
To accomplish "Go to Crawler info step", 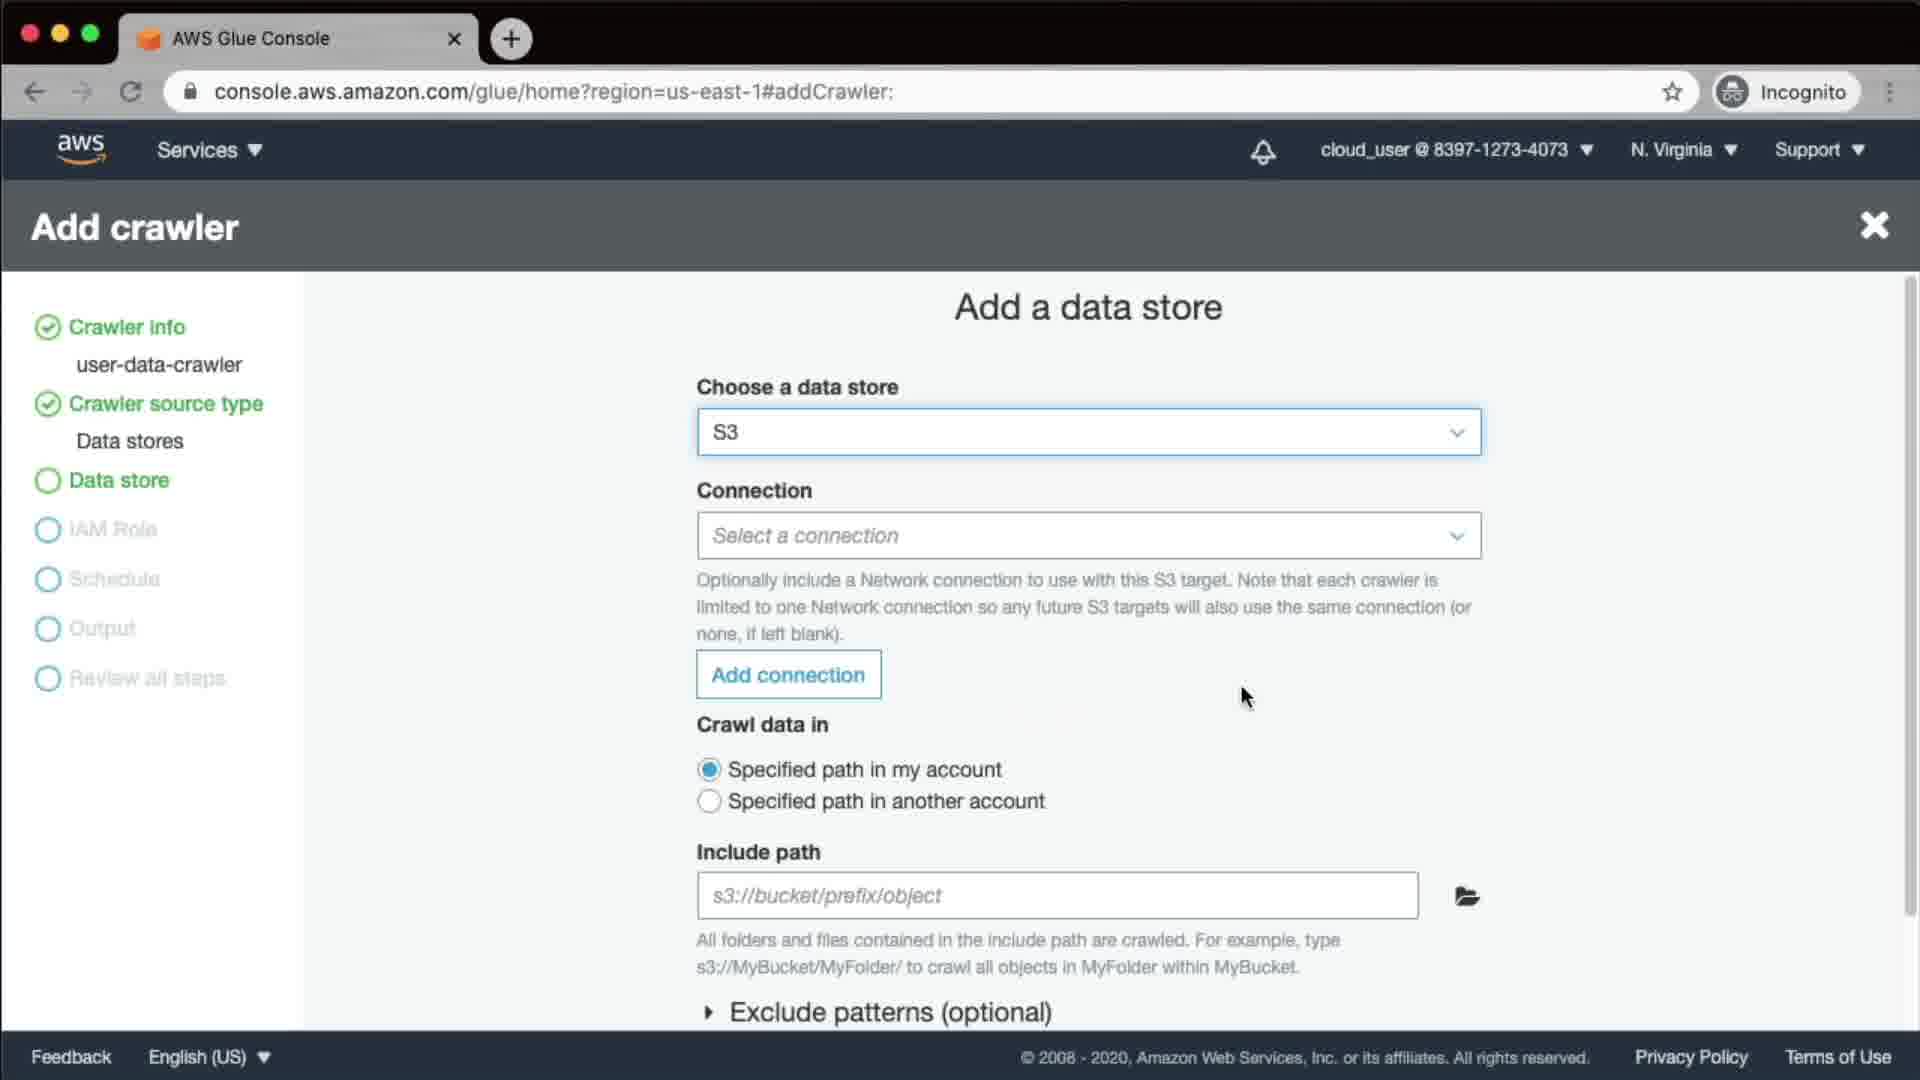I will pyautogui.click(x=126, y=327).
